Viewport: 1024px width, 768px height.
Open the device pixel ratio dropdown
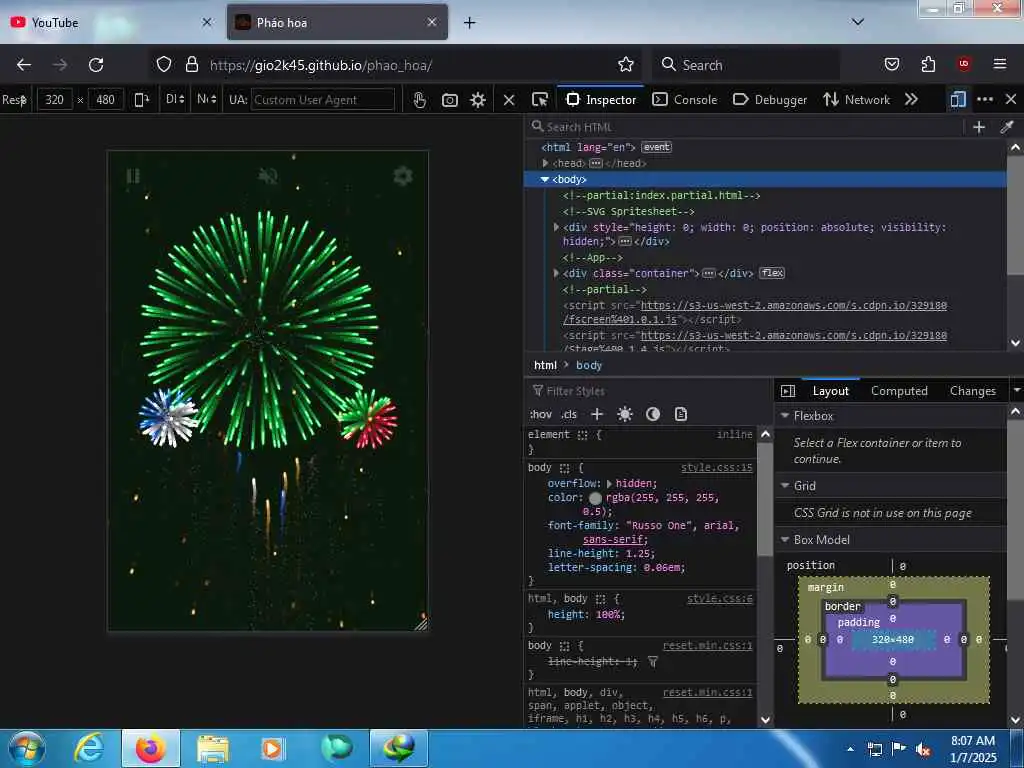click(174, 99)
